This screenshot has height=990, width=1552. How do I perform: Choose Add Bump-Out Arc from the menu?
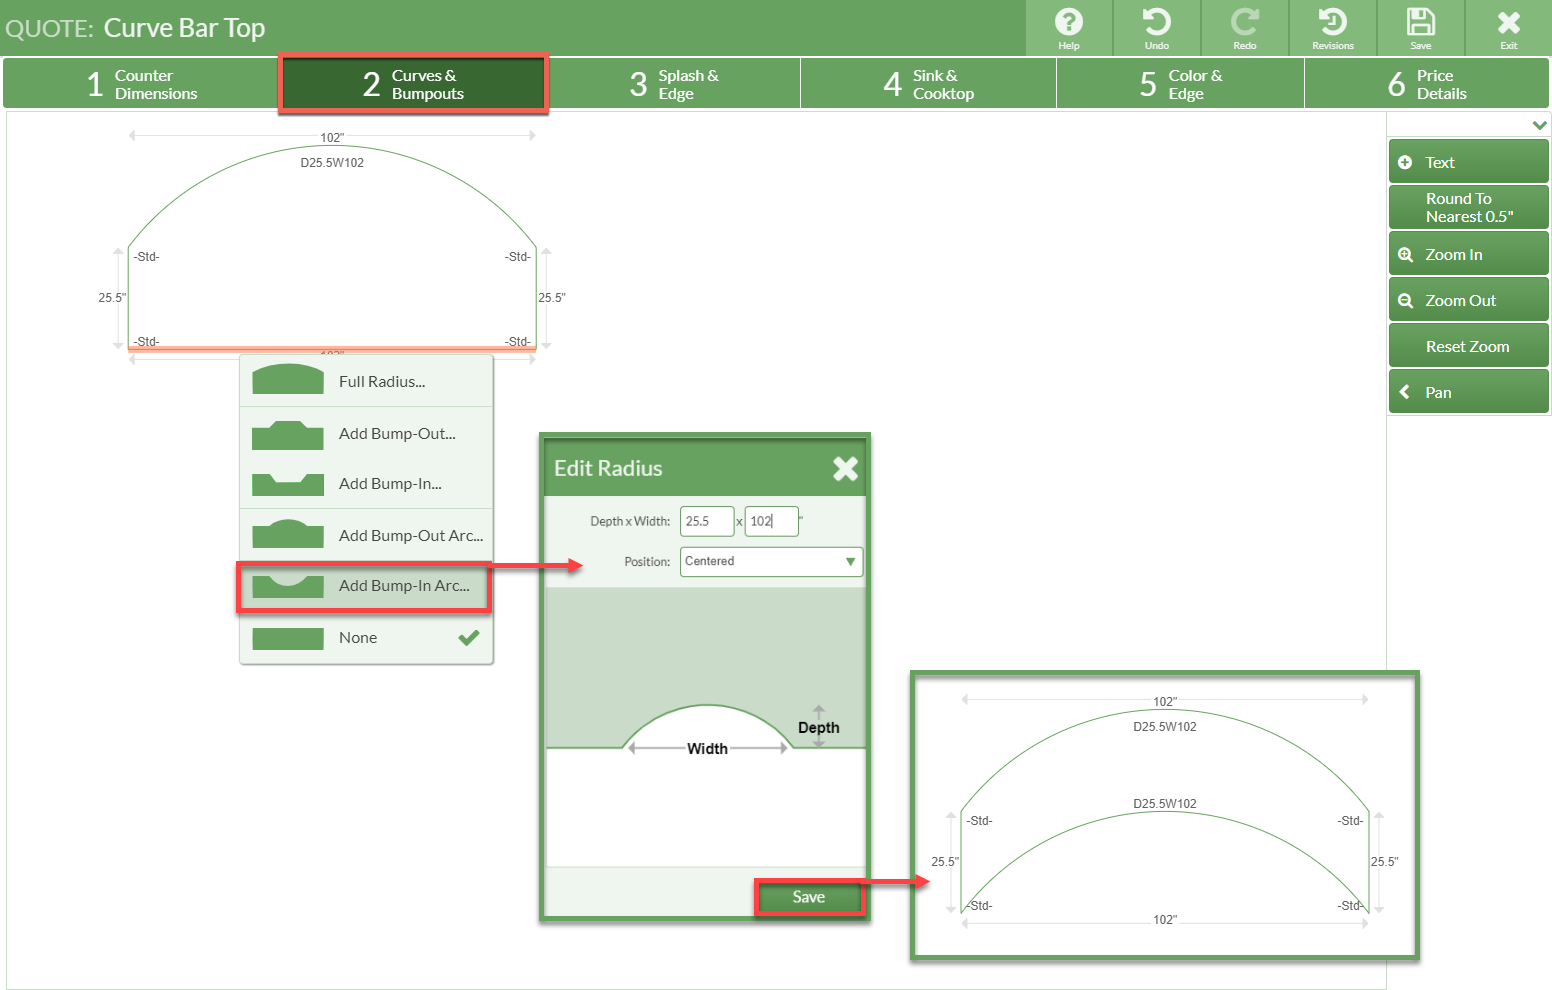click(366, 535)
